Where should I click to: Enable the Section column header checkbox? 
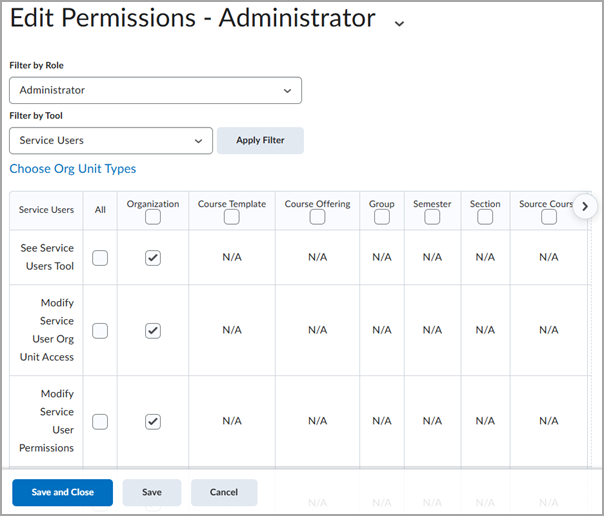click(x=485, y=217)
